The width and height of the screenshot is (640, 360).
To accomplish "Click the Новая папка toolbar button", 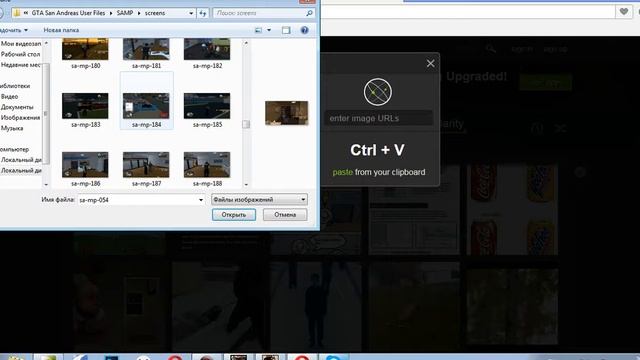I will [x=61, y=30].
